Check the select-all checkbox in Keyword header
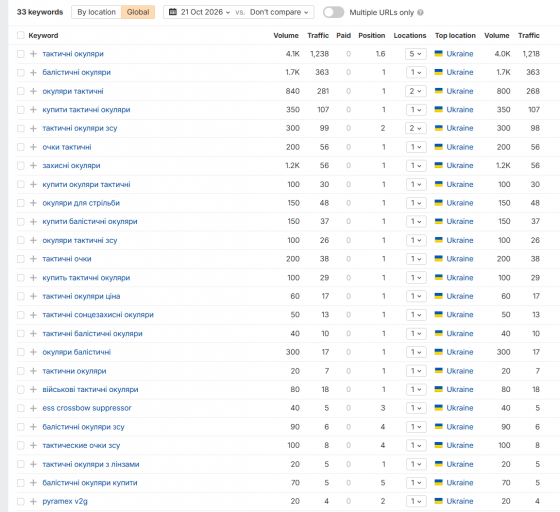The height and width of the screenshot is (512, 560). pyautogui.click(x=21, y=35)
